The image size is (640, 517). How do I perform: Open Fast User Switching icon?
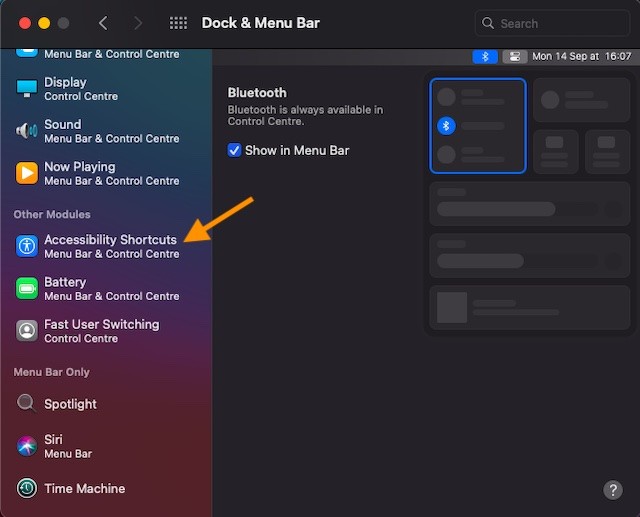tap(27, 331)
